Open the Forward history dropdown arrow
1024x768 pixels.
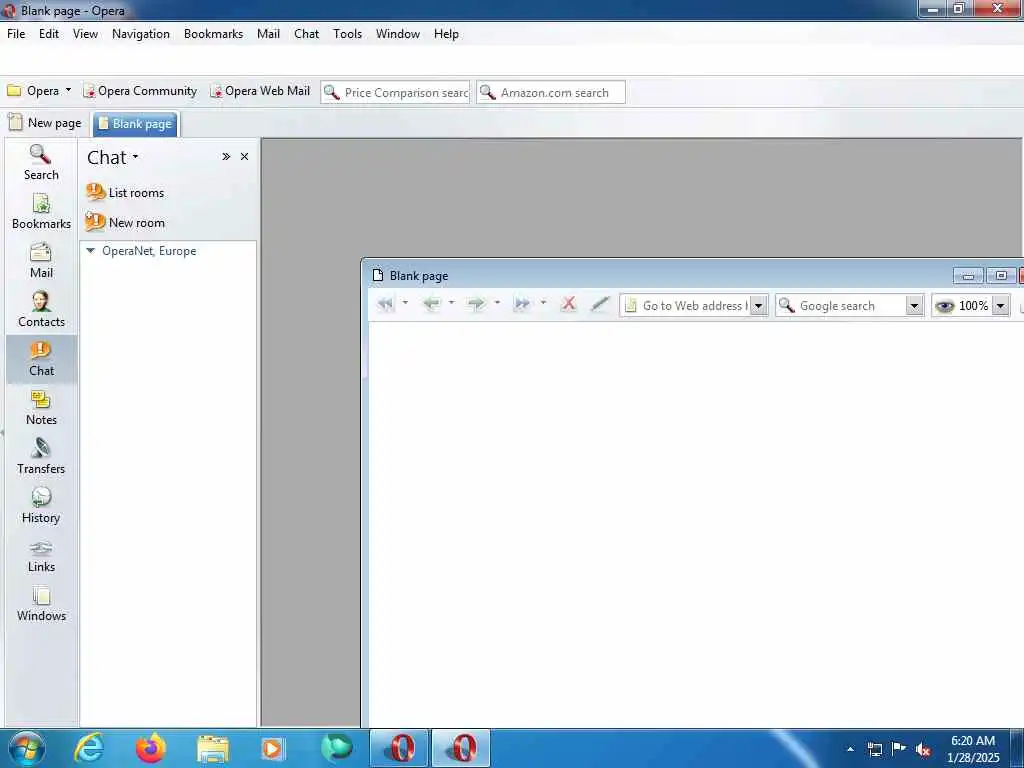click(x=497, y=302)
